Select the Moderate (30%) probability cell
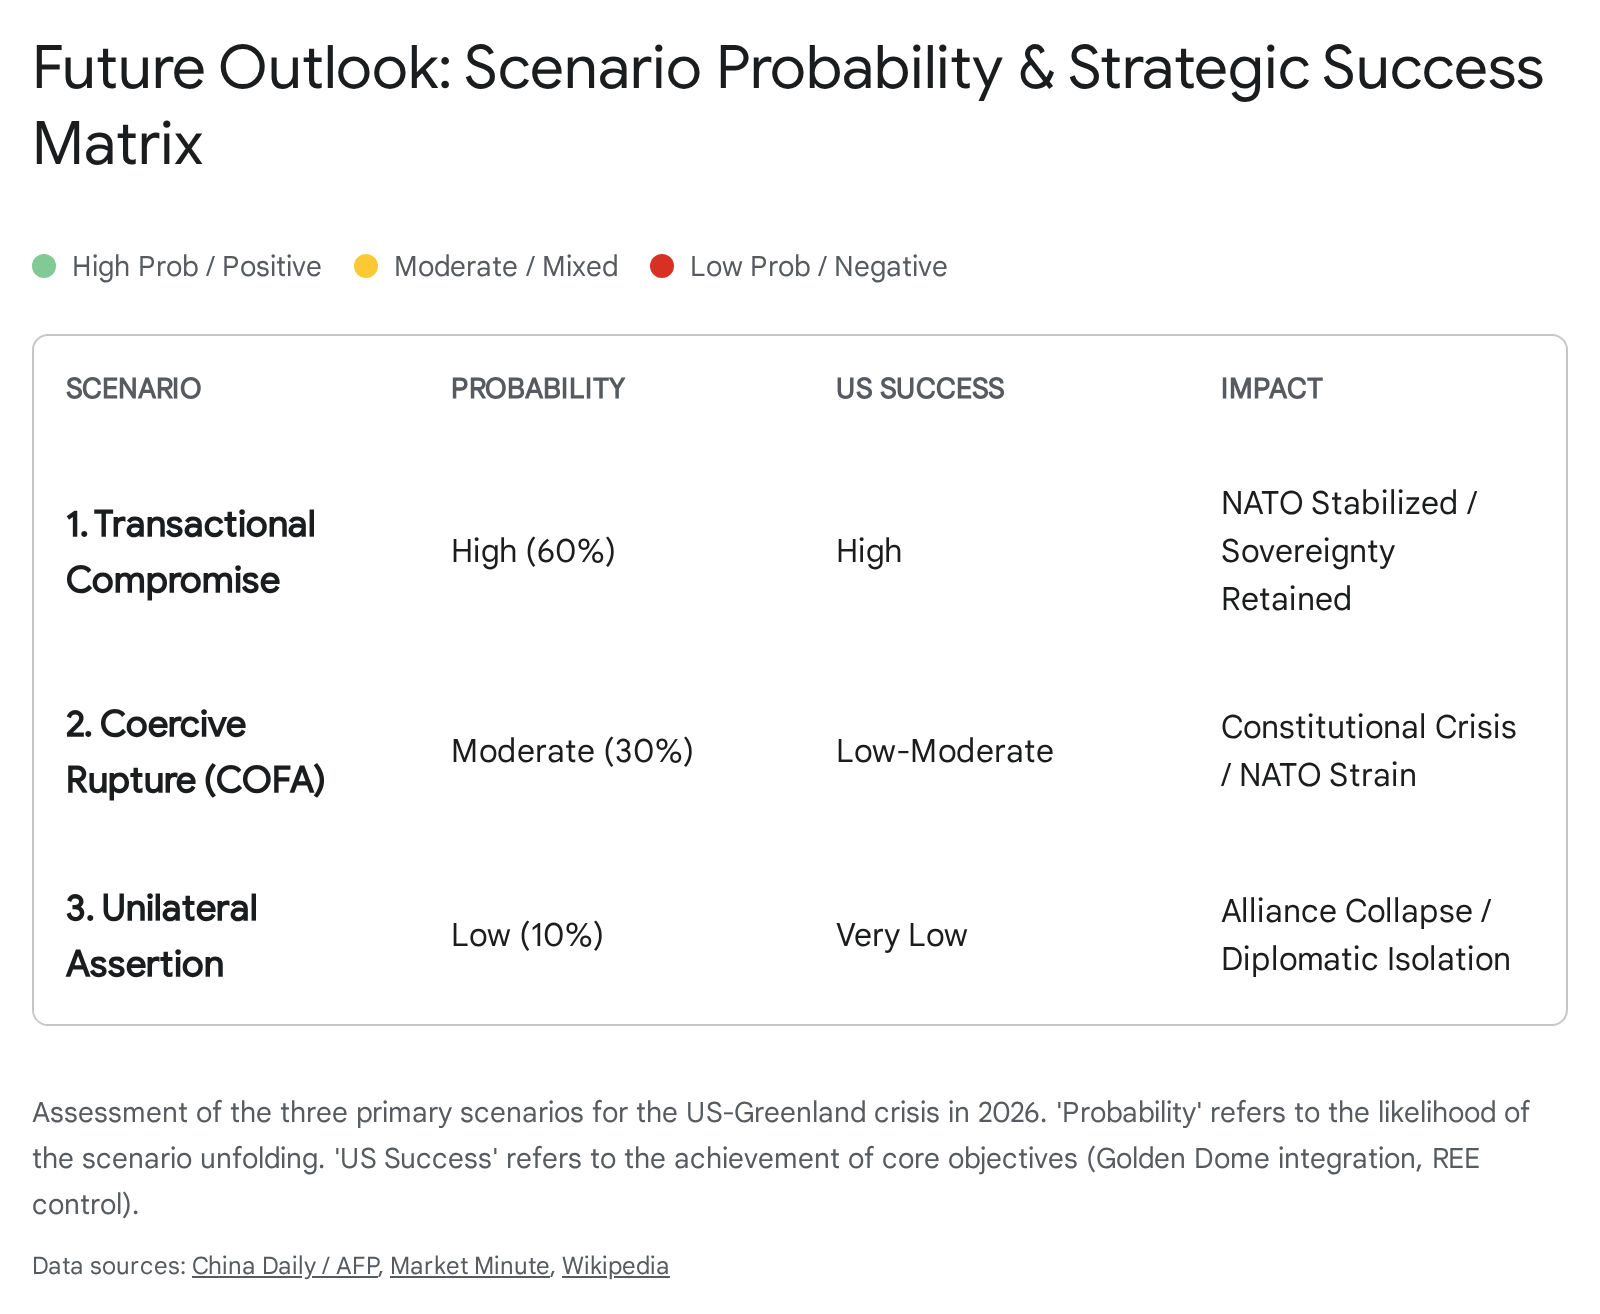 [x=572, y=751]
